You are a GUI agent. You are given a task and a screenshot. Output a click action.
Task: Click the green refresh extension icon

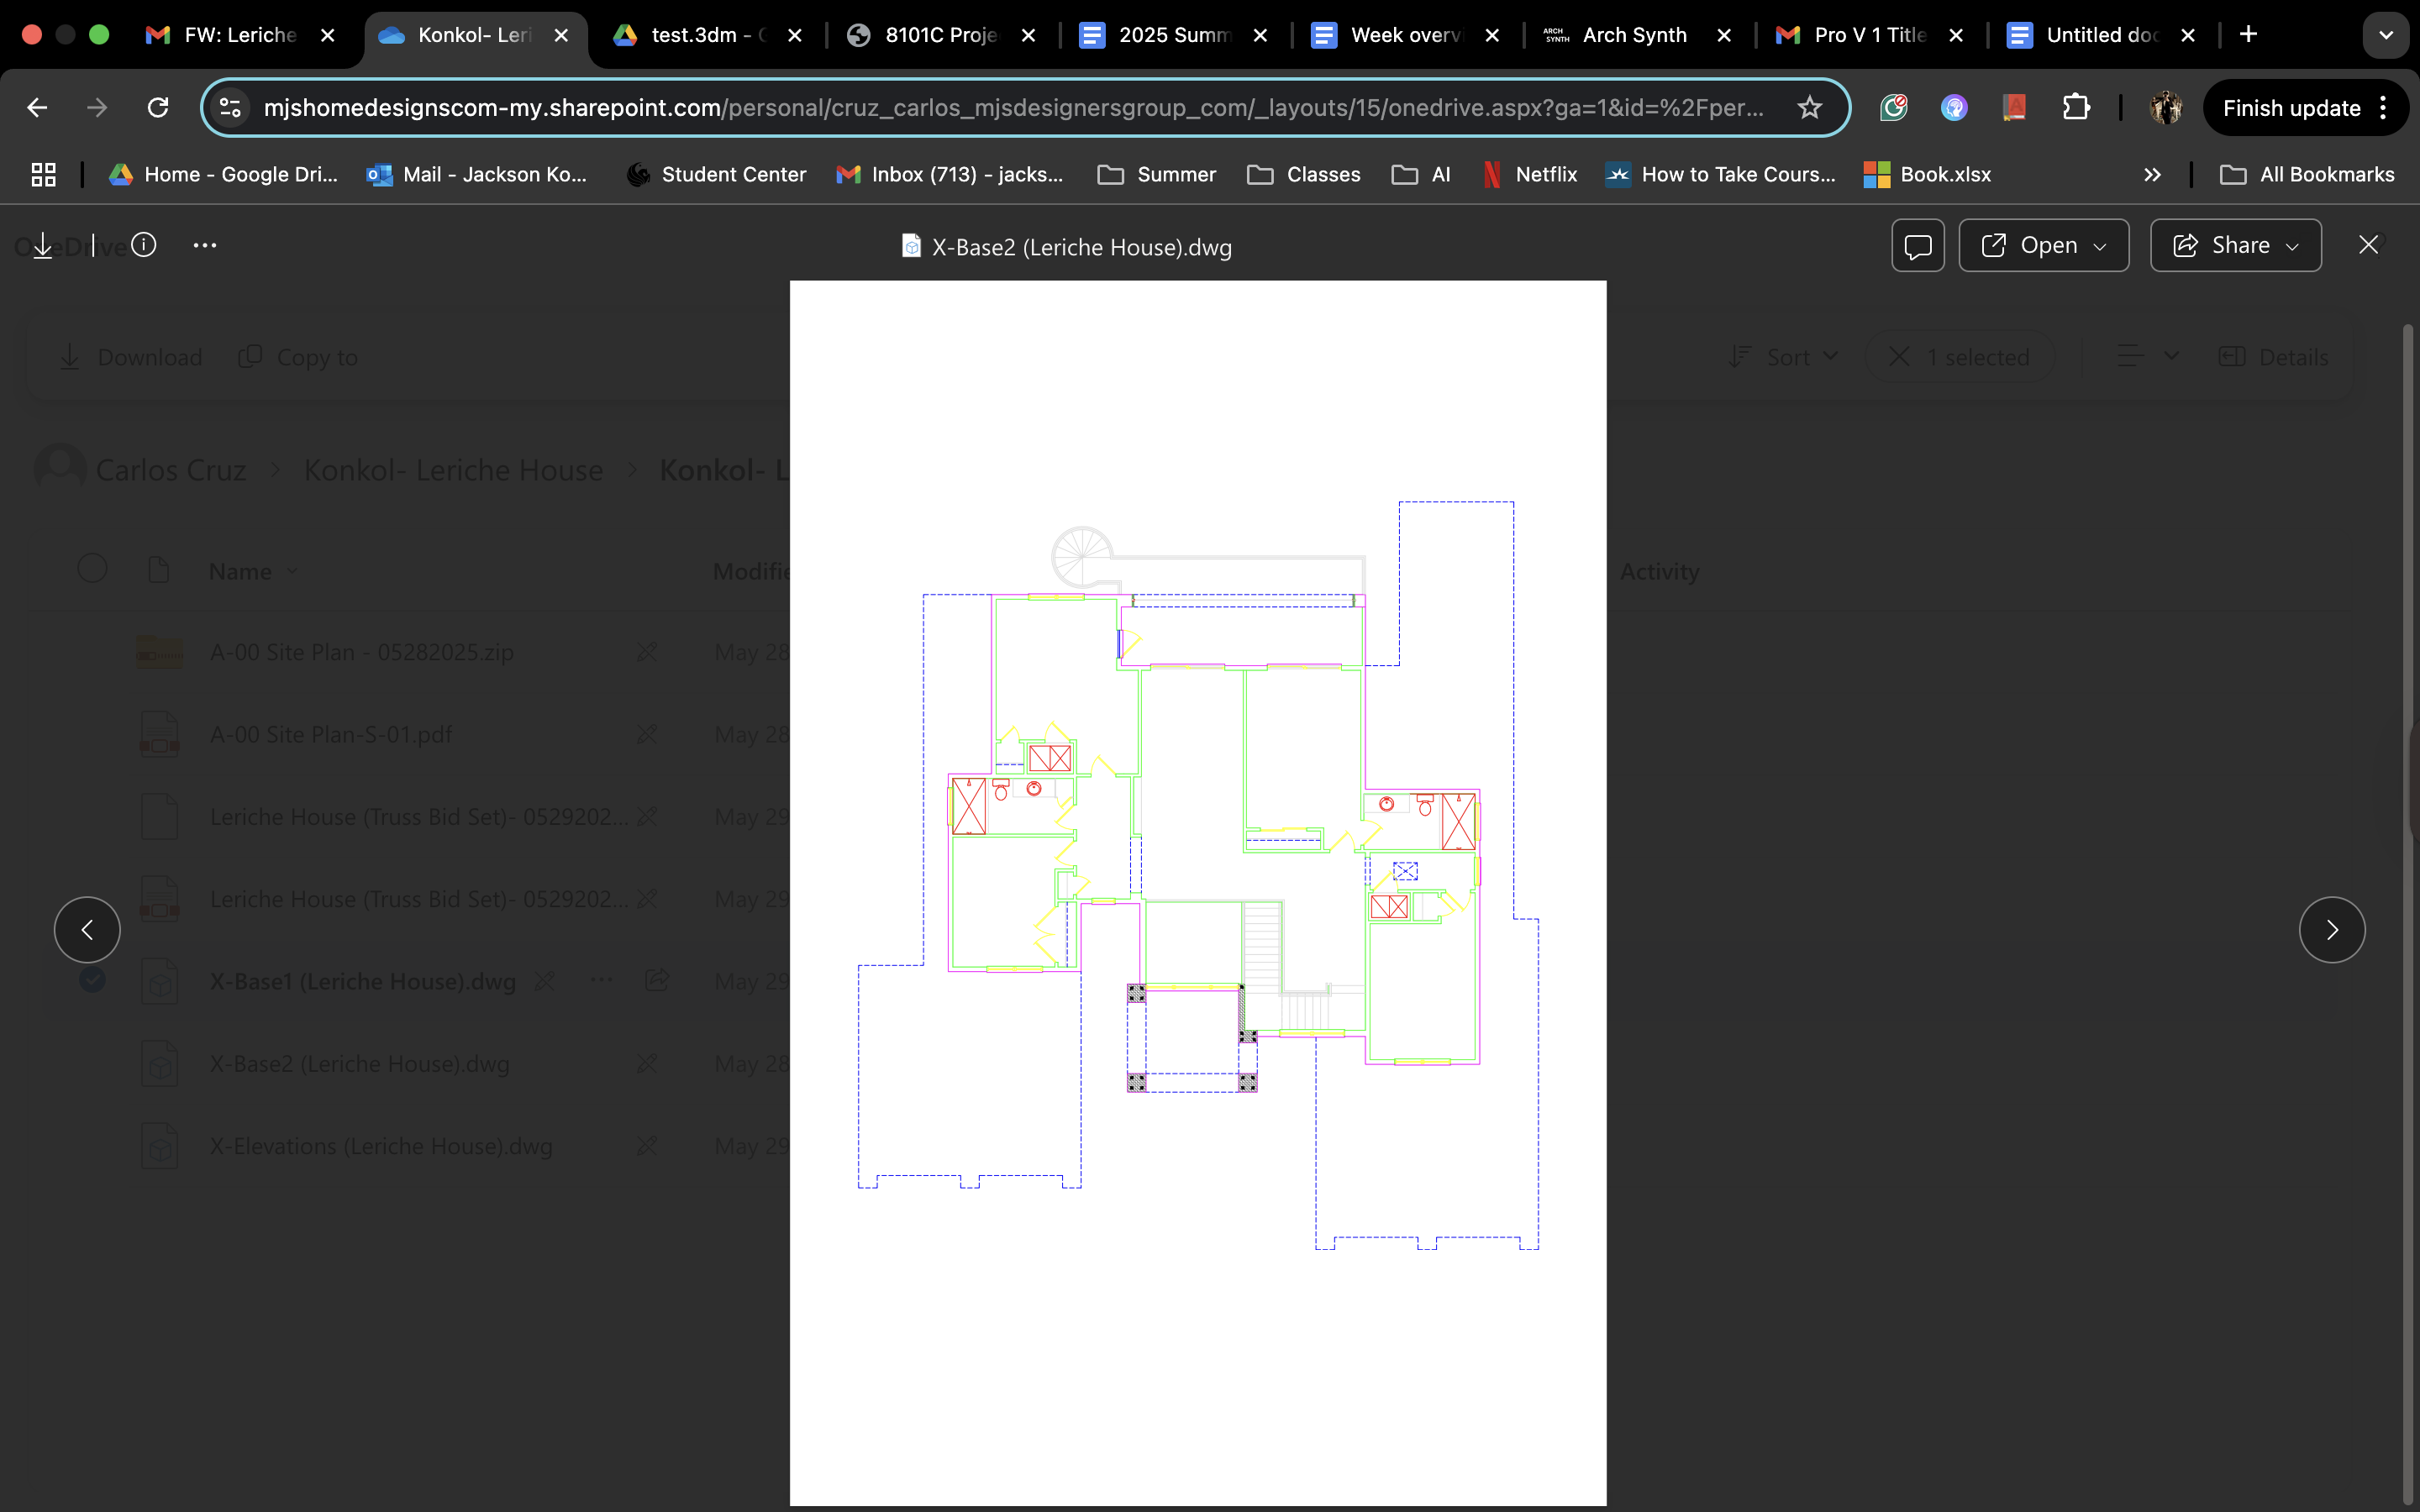click(x=1893, y=107)
